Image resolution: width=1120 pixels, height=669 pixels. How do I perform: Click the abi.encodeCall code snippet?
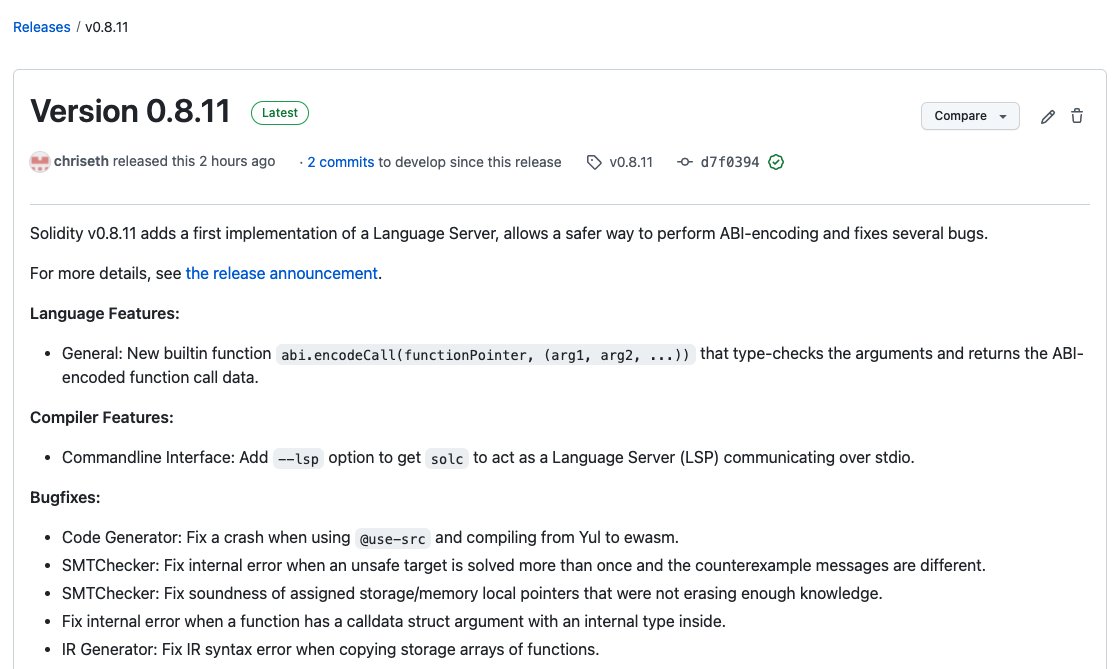pyautogui.click(x=485, y=354)
